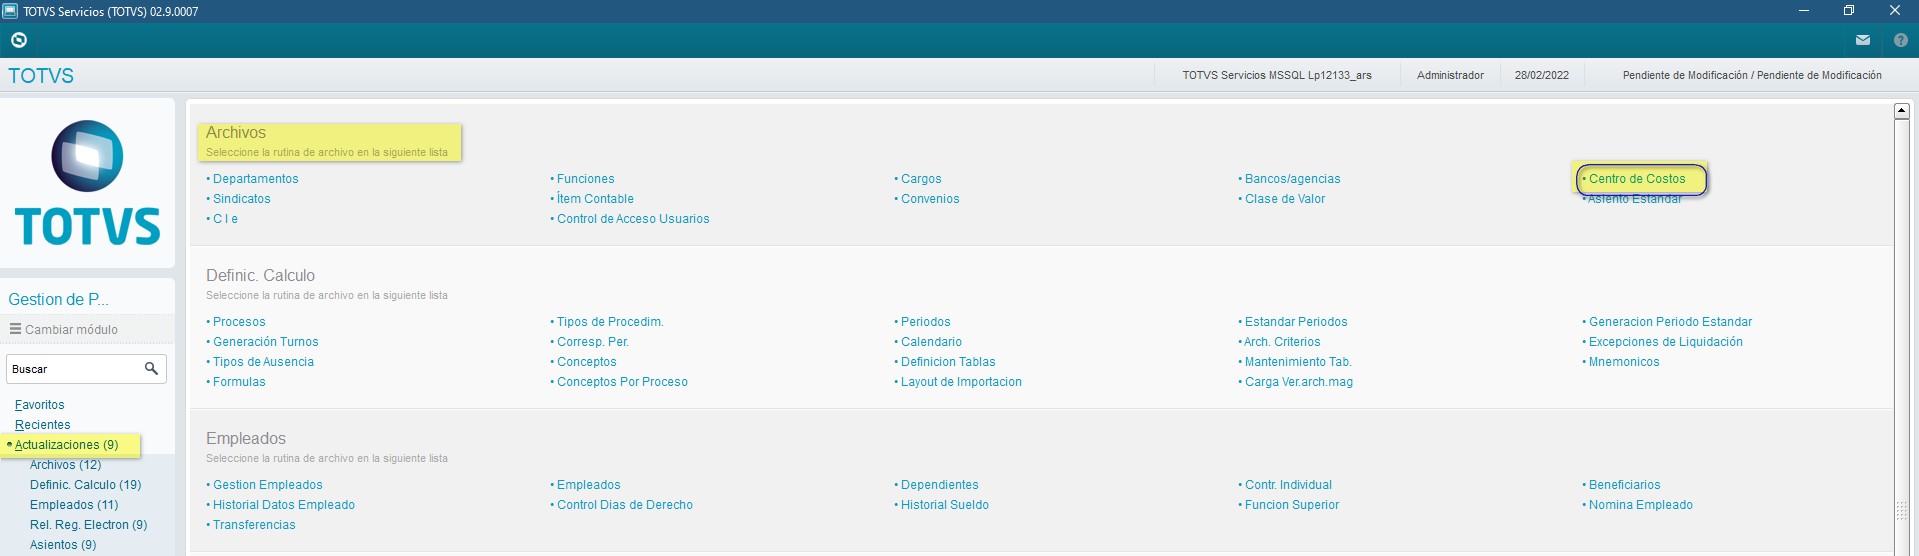Open the help question mark icon
The height and width of the screenshot is (556, 1919).
[1900, 40]
